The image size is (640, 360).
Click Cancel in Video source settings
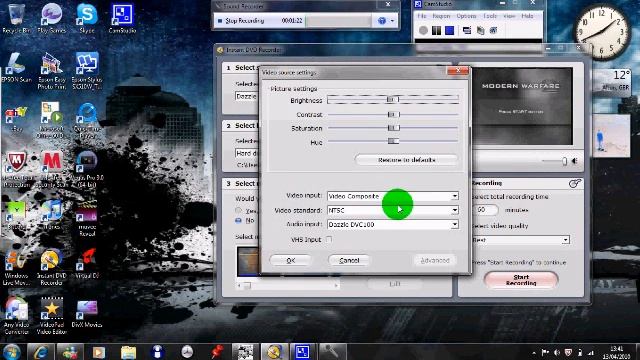pos(349,260)
